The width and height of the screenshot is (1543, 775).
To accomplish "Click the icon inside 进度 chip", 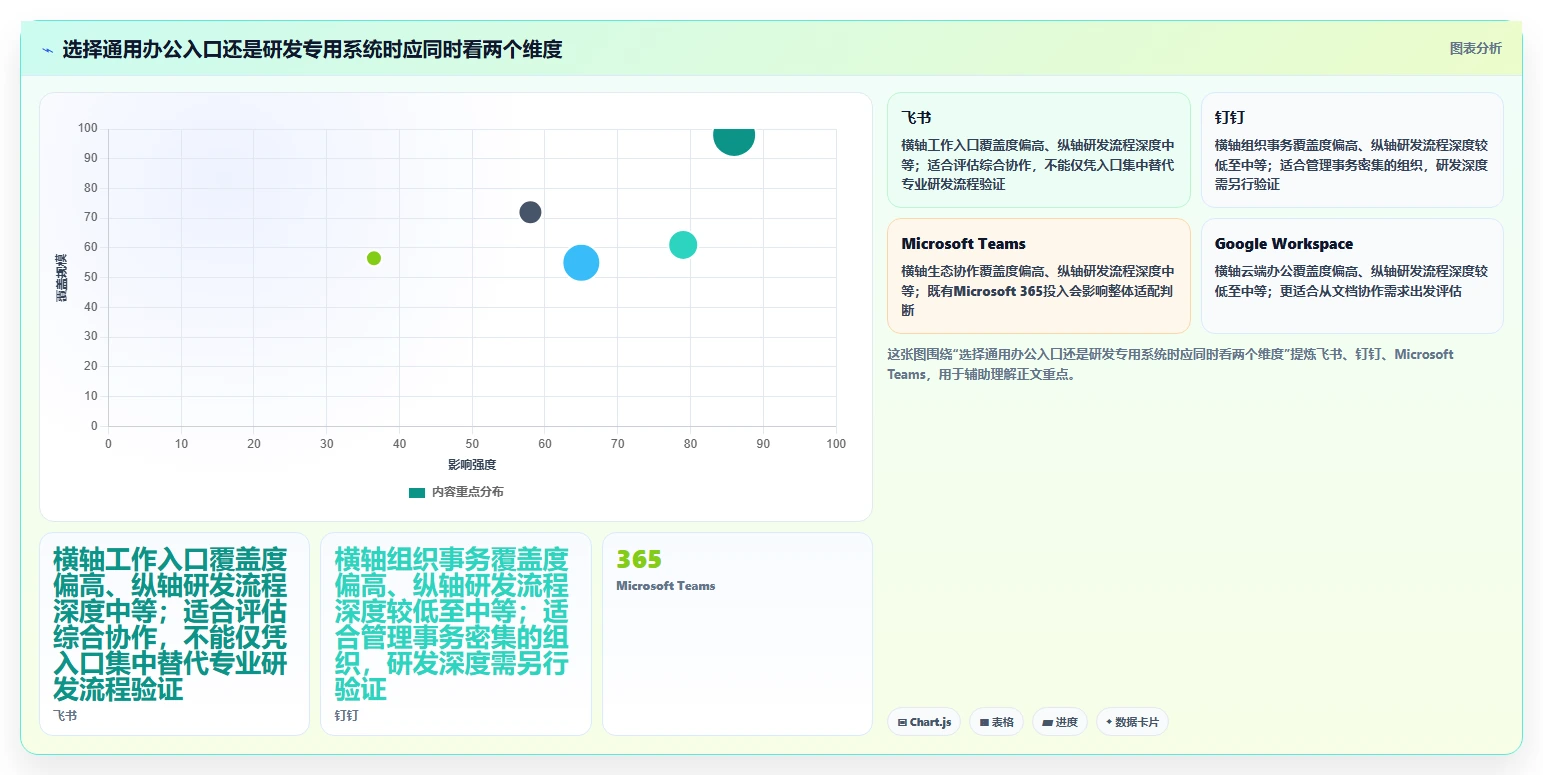I will (1047, 722).
